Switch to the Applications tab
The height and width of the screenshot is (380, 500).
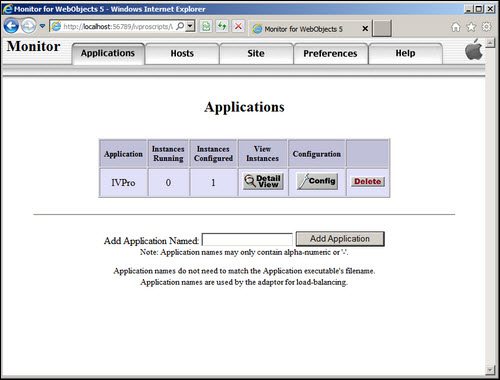tap(108, 53)
